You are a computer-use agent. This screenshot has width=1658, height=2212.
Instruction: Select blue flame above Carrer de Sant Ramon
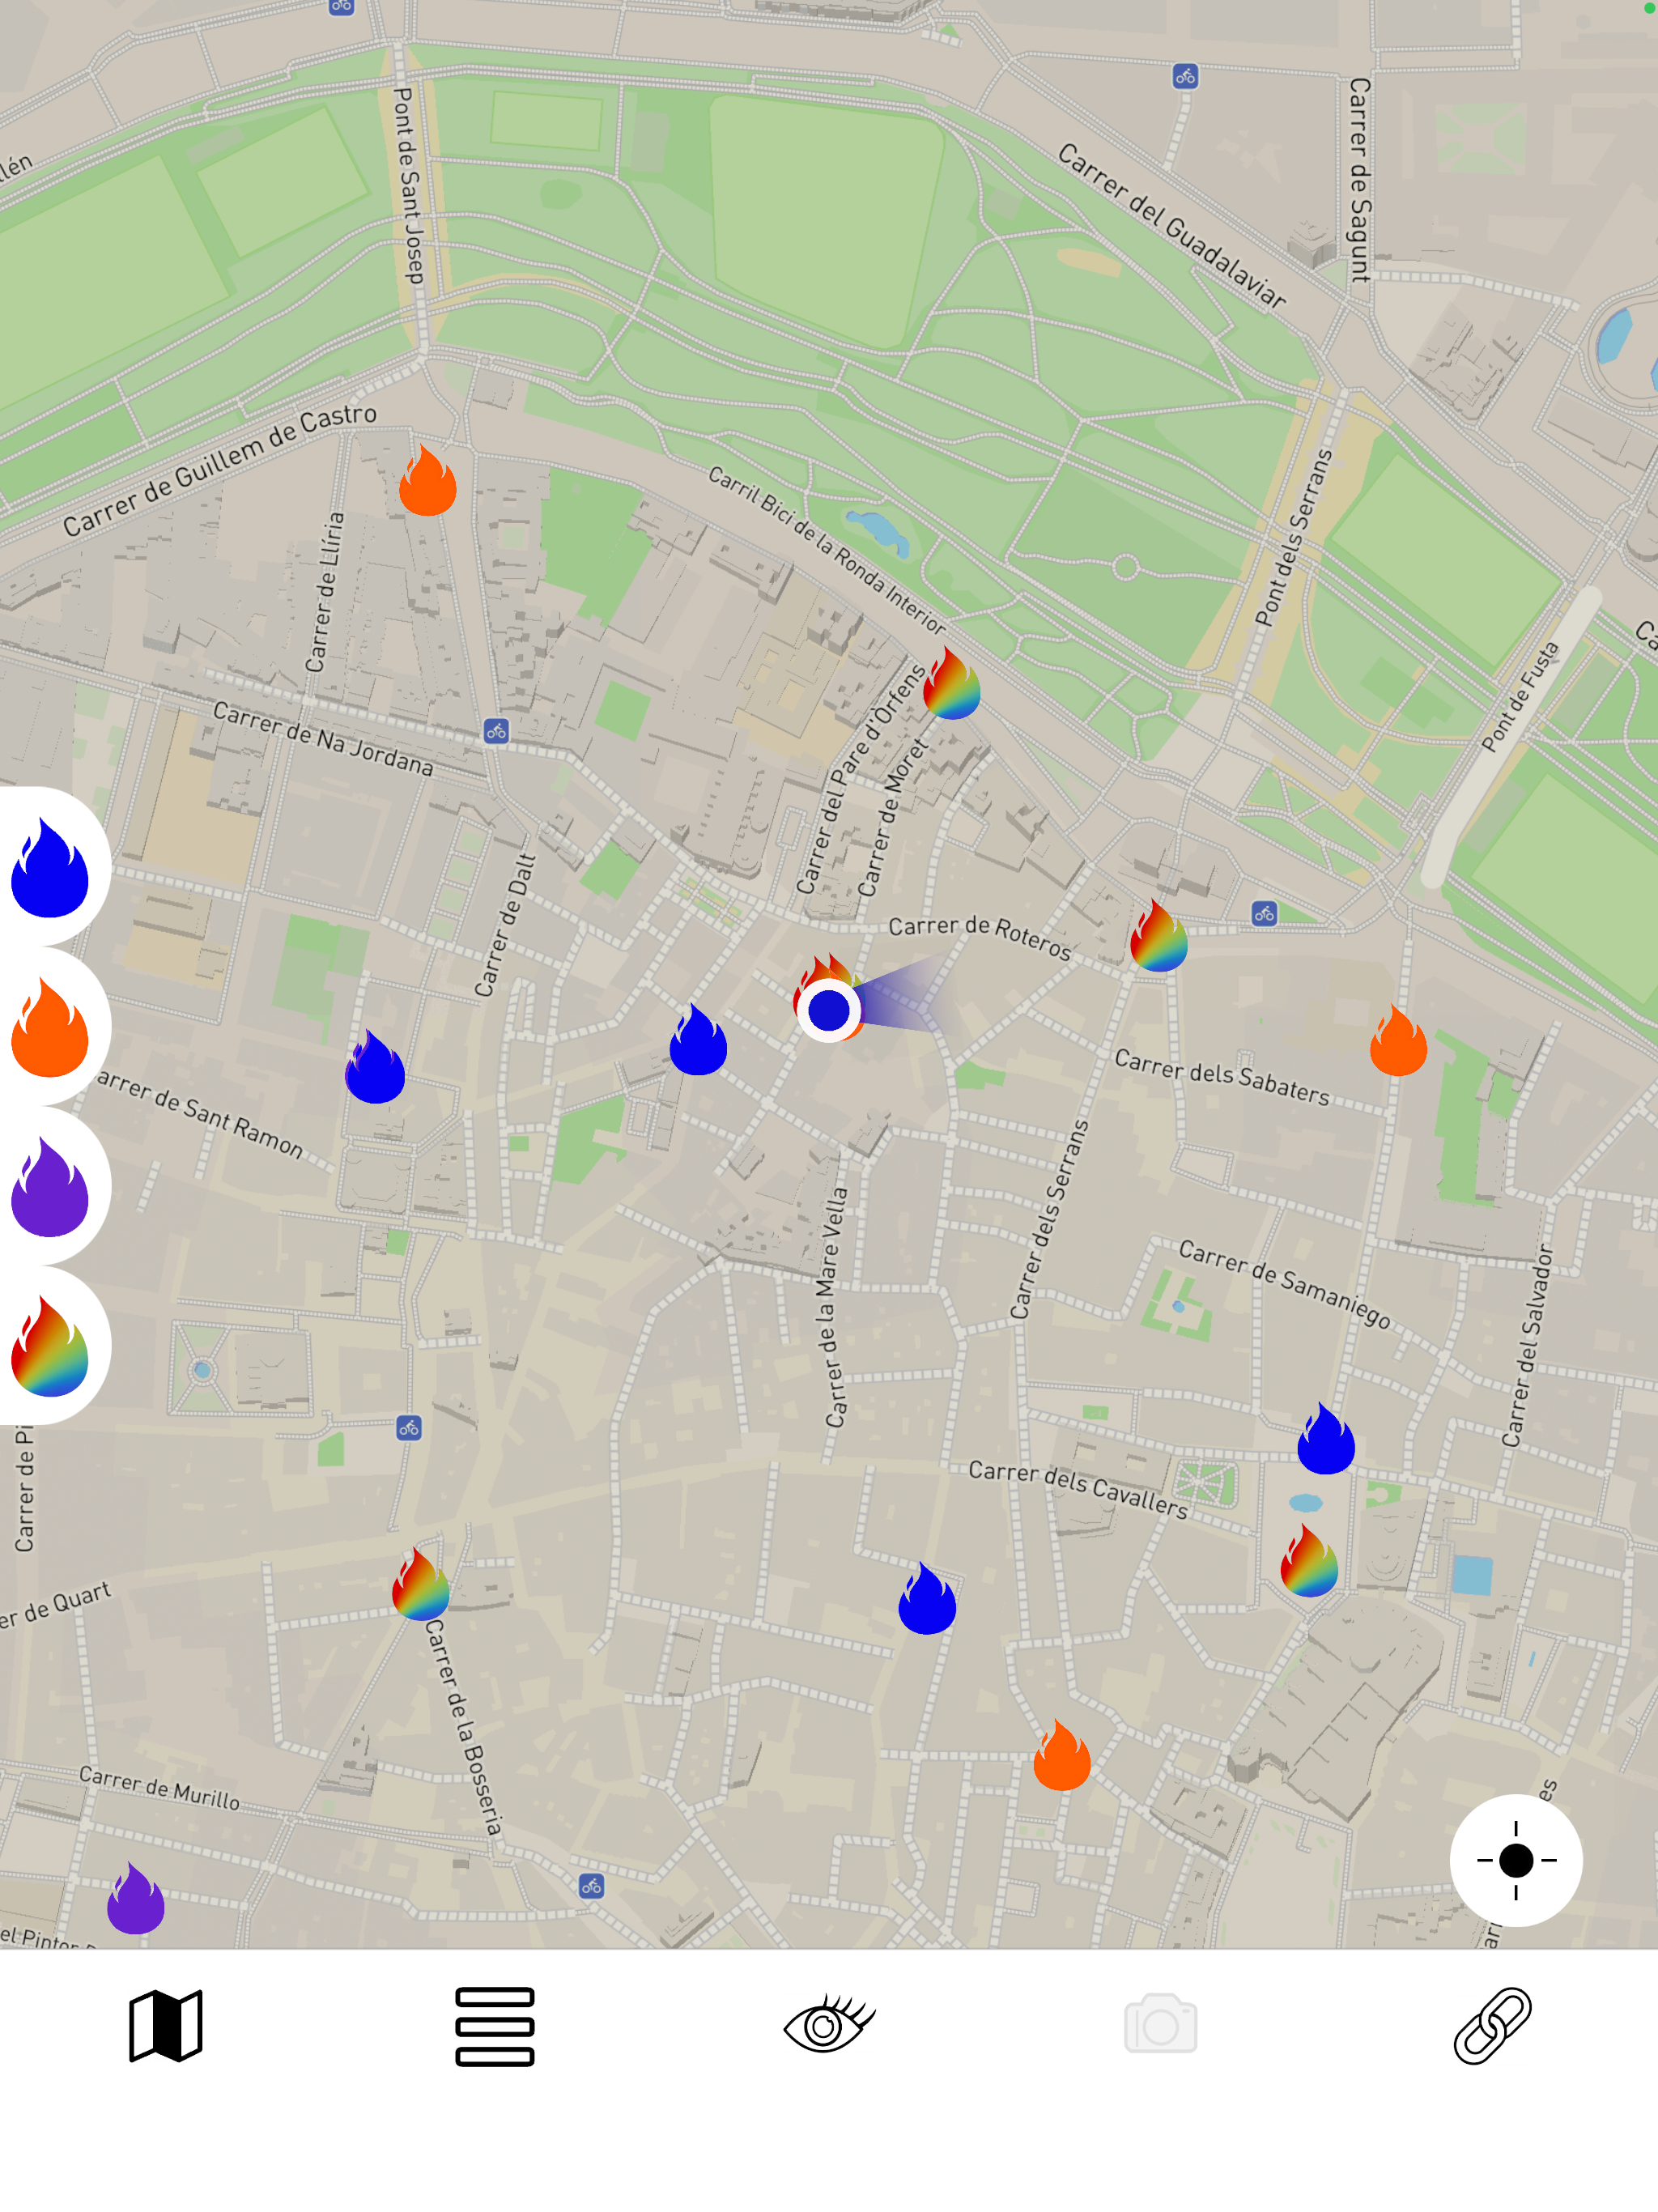click(x=375, y=1066)
